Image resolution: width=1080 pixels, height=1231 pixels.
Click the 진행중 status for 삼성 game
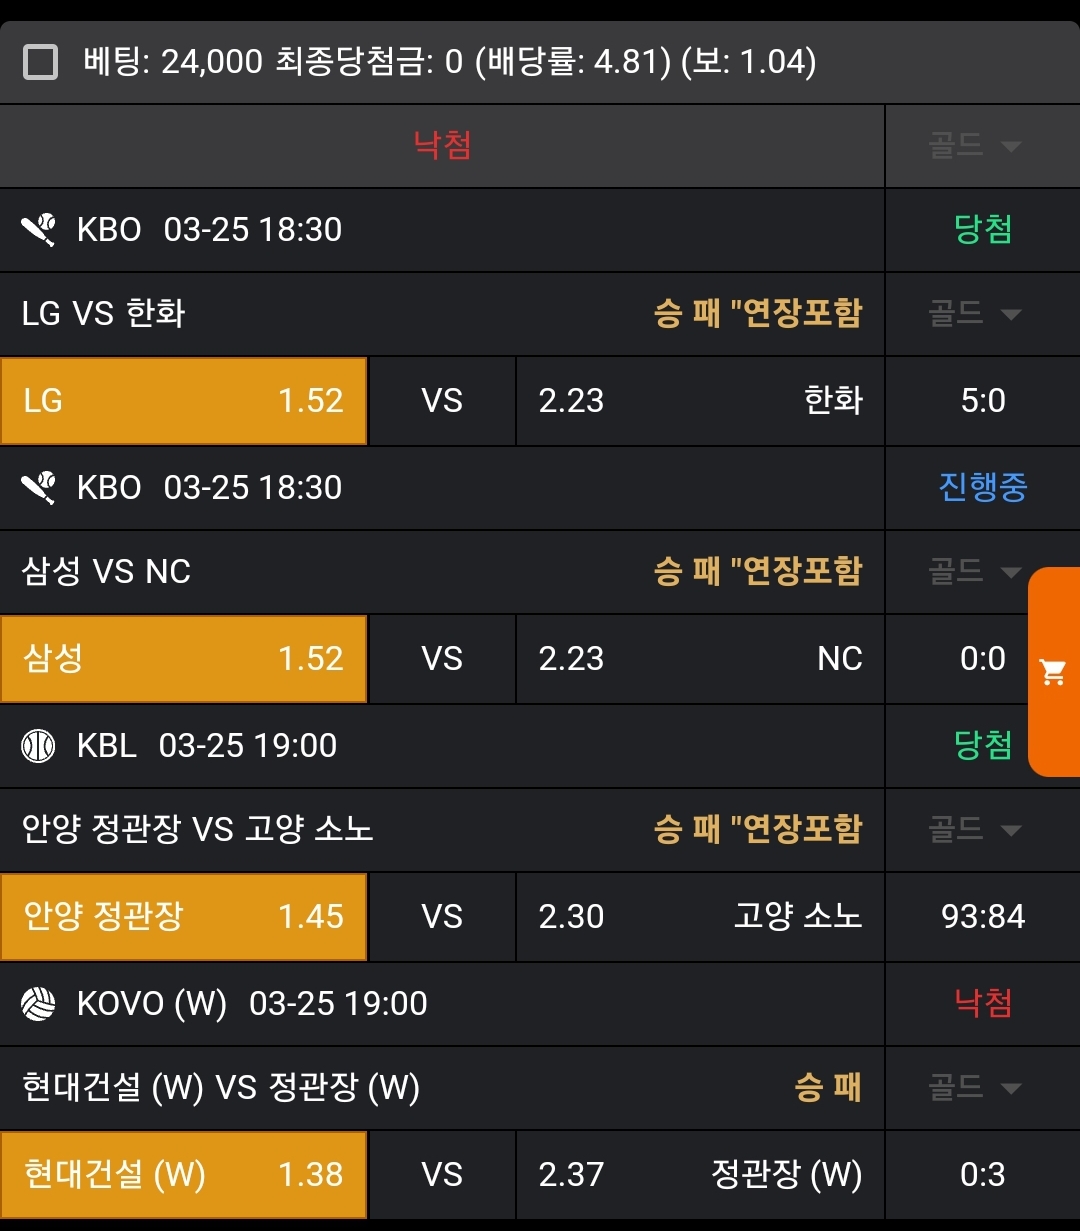coord(983,488)
